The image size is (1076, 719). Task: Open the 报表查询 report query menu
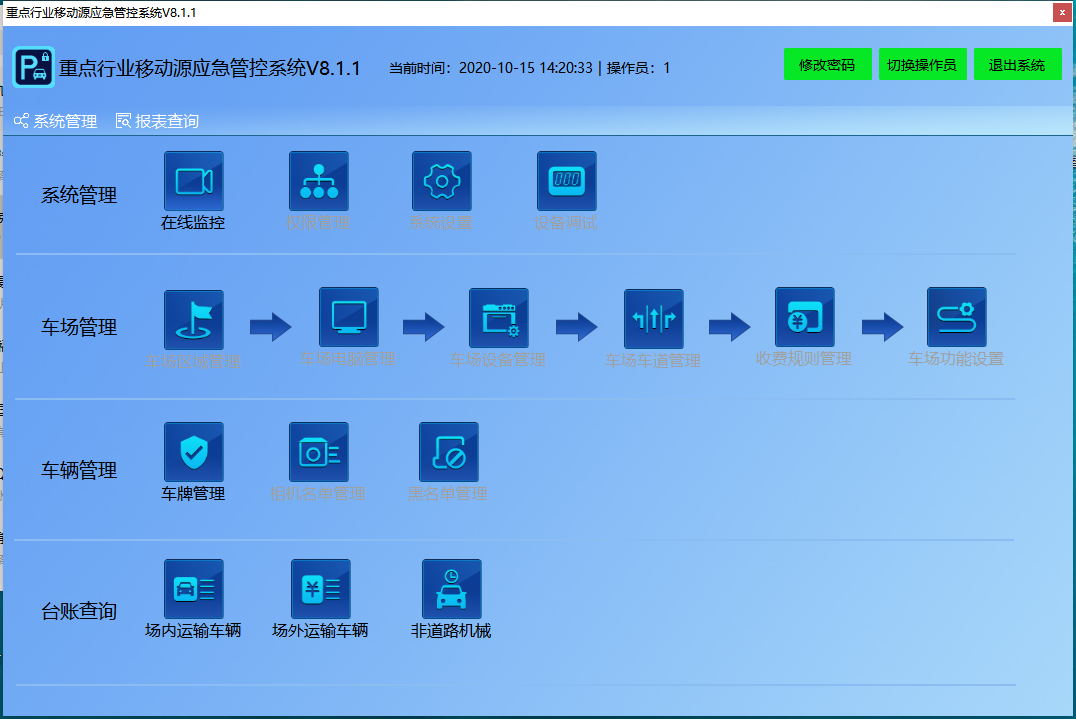[155, 121]
